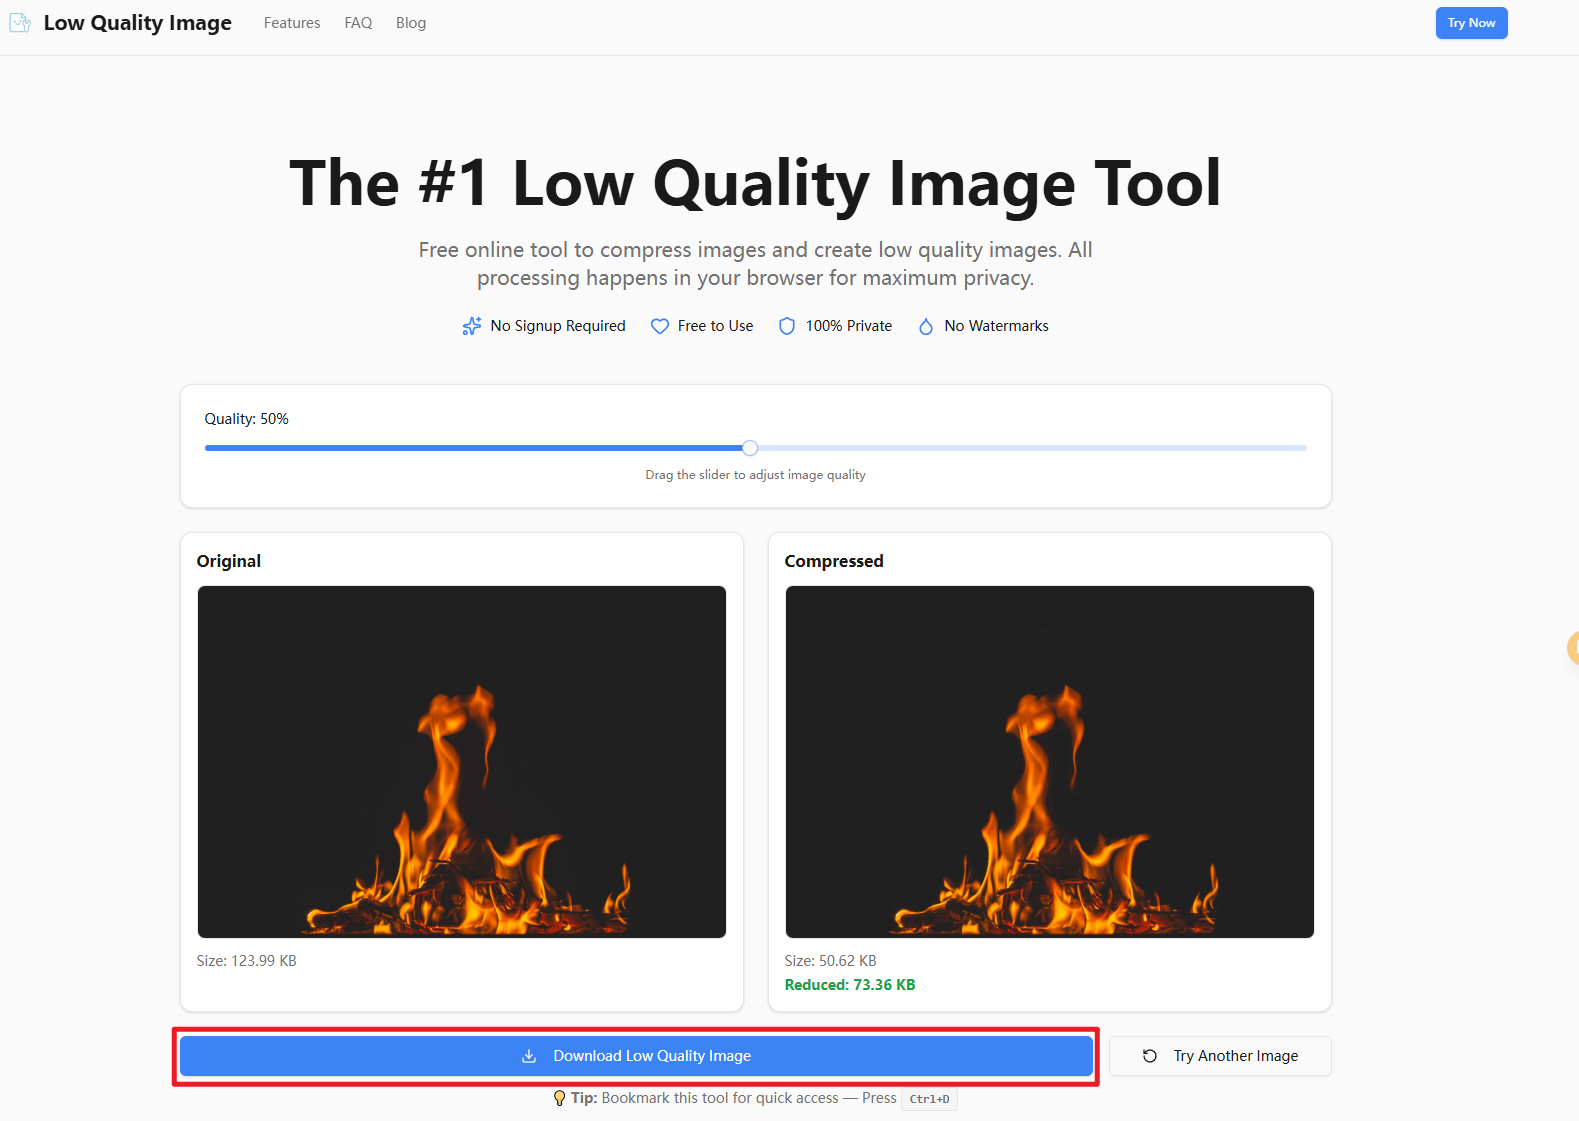This screenshot has height=1121, width=1579.
Task: Select the Try Another Image button label
Action: (1236, 1056)
